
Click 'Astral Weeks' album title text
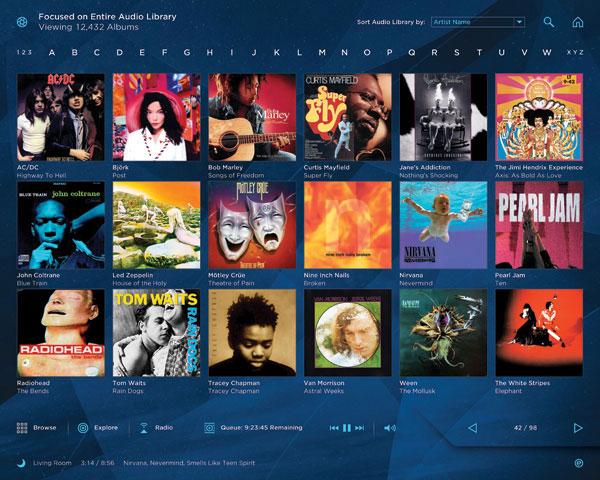click(x=324, y=391)
